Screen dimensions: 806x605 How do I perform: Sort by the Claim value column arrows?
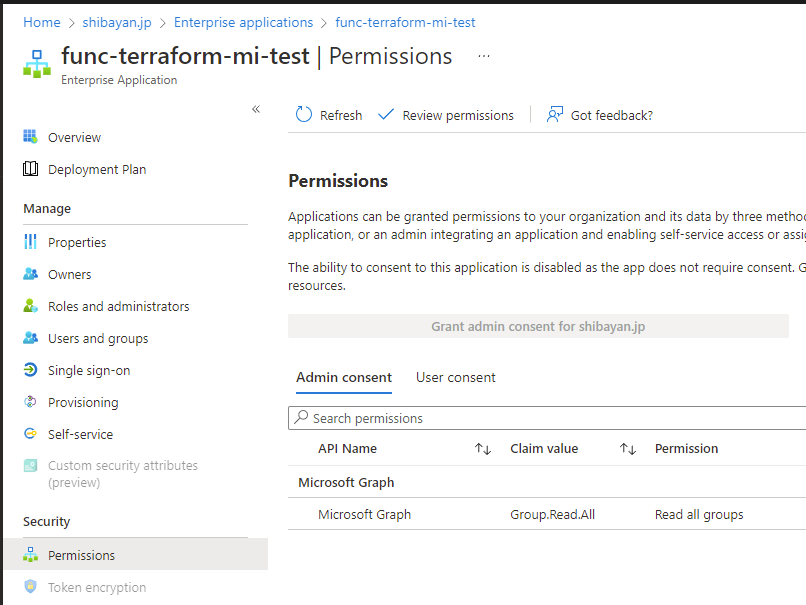tap(628, 449)
